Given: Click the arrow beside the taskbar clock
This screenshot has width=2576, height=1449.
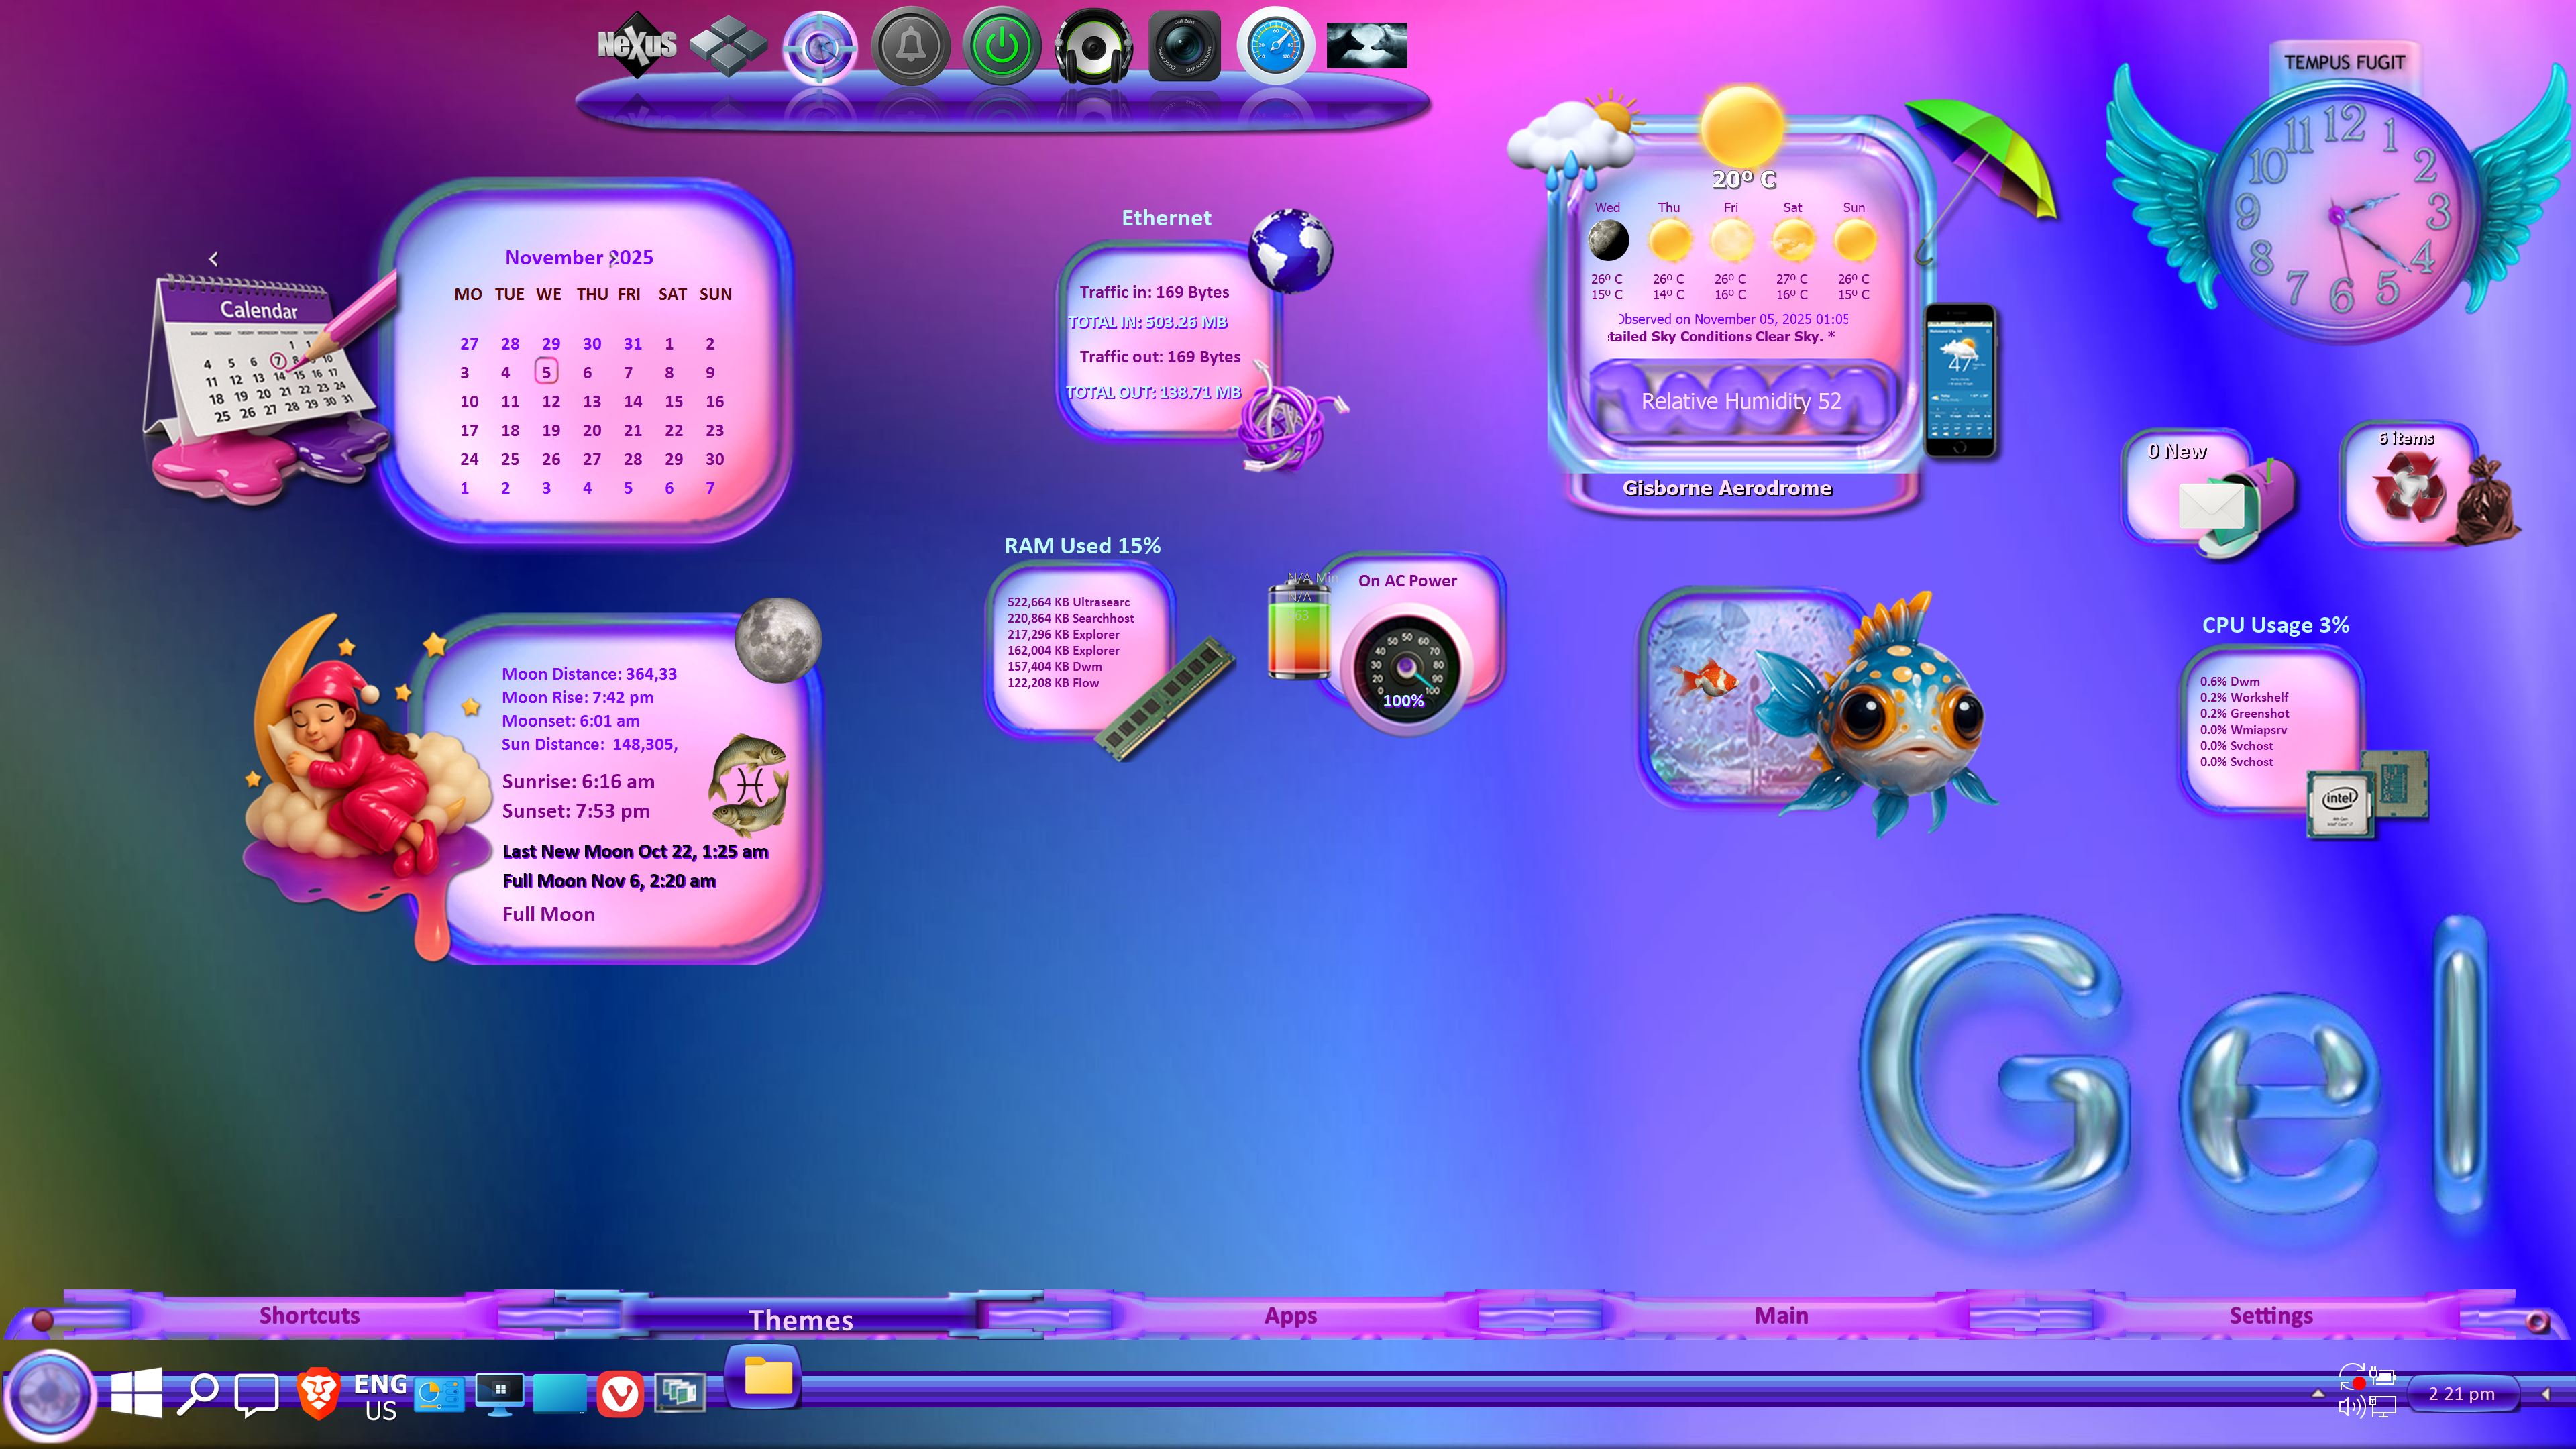Looking at the screenshot, I should (x=2545, y=1393).
